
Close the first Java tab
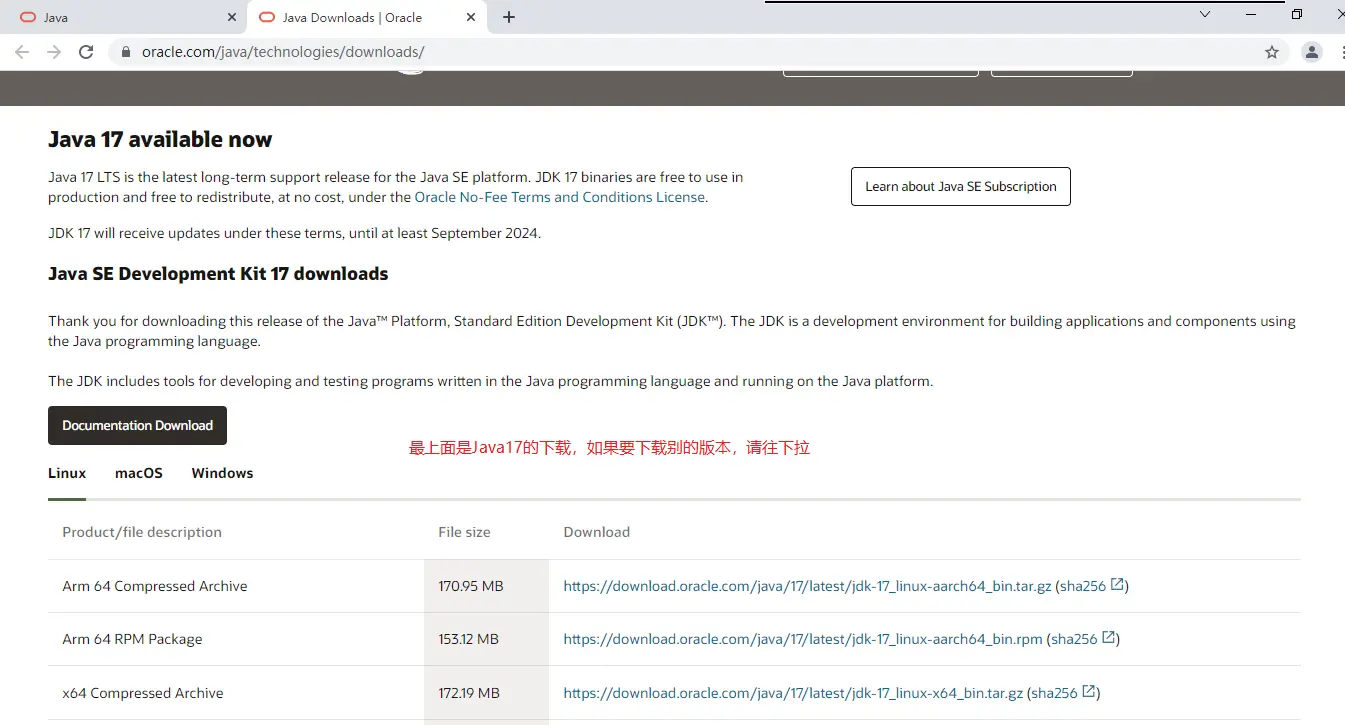(x=232, y=17)
